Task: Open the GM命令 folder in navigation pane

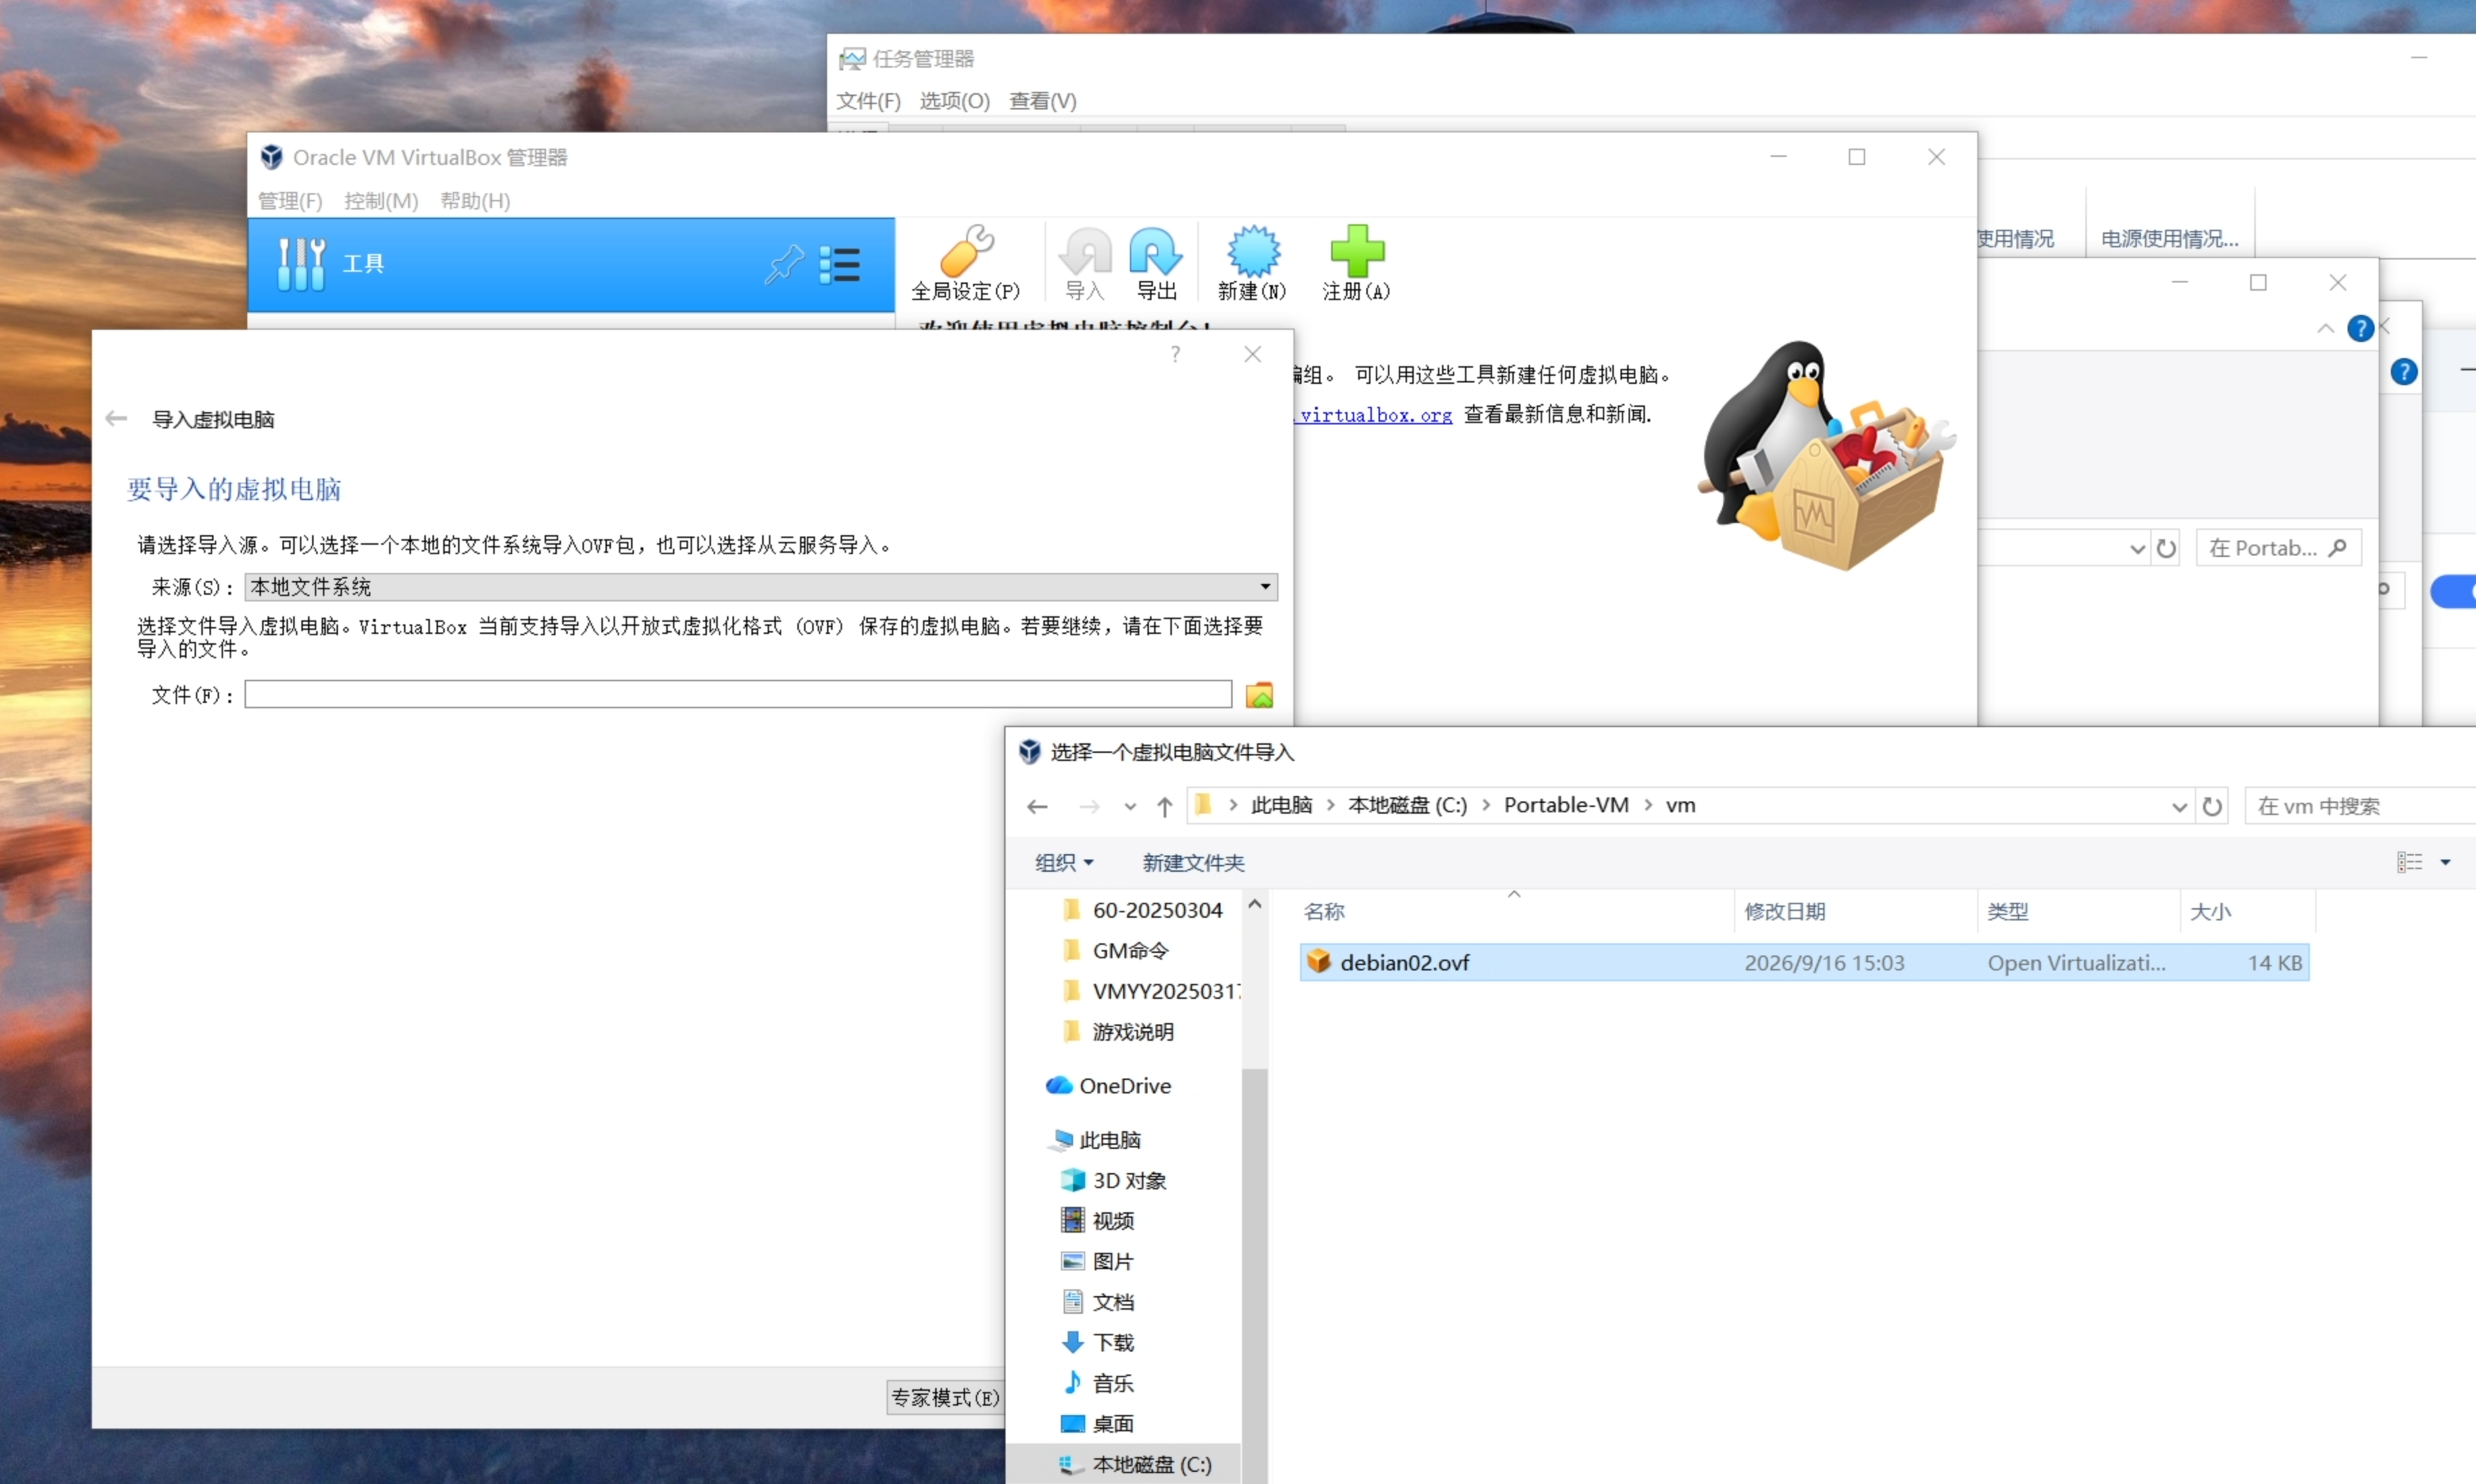Action: pyautogui.click(x=1115, y=951)
